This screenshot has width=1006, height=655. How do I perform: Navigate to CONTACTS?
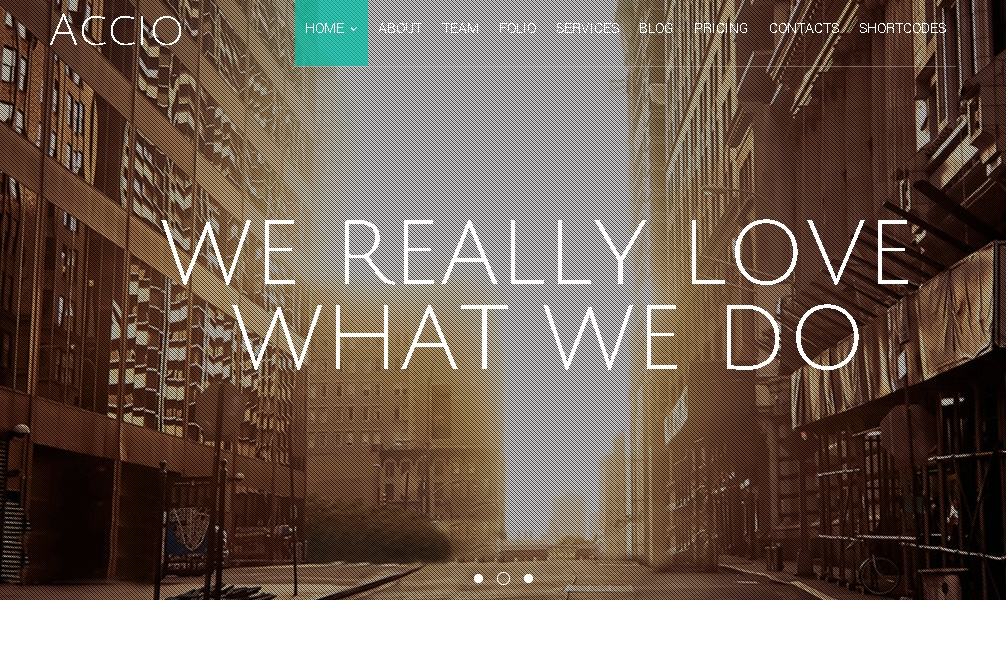point(804,28)
